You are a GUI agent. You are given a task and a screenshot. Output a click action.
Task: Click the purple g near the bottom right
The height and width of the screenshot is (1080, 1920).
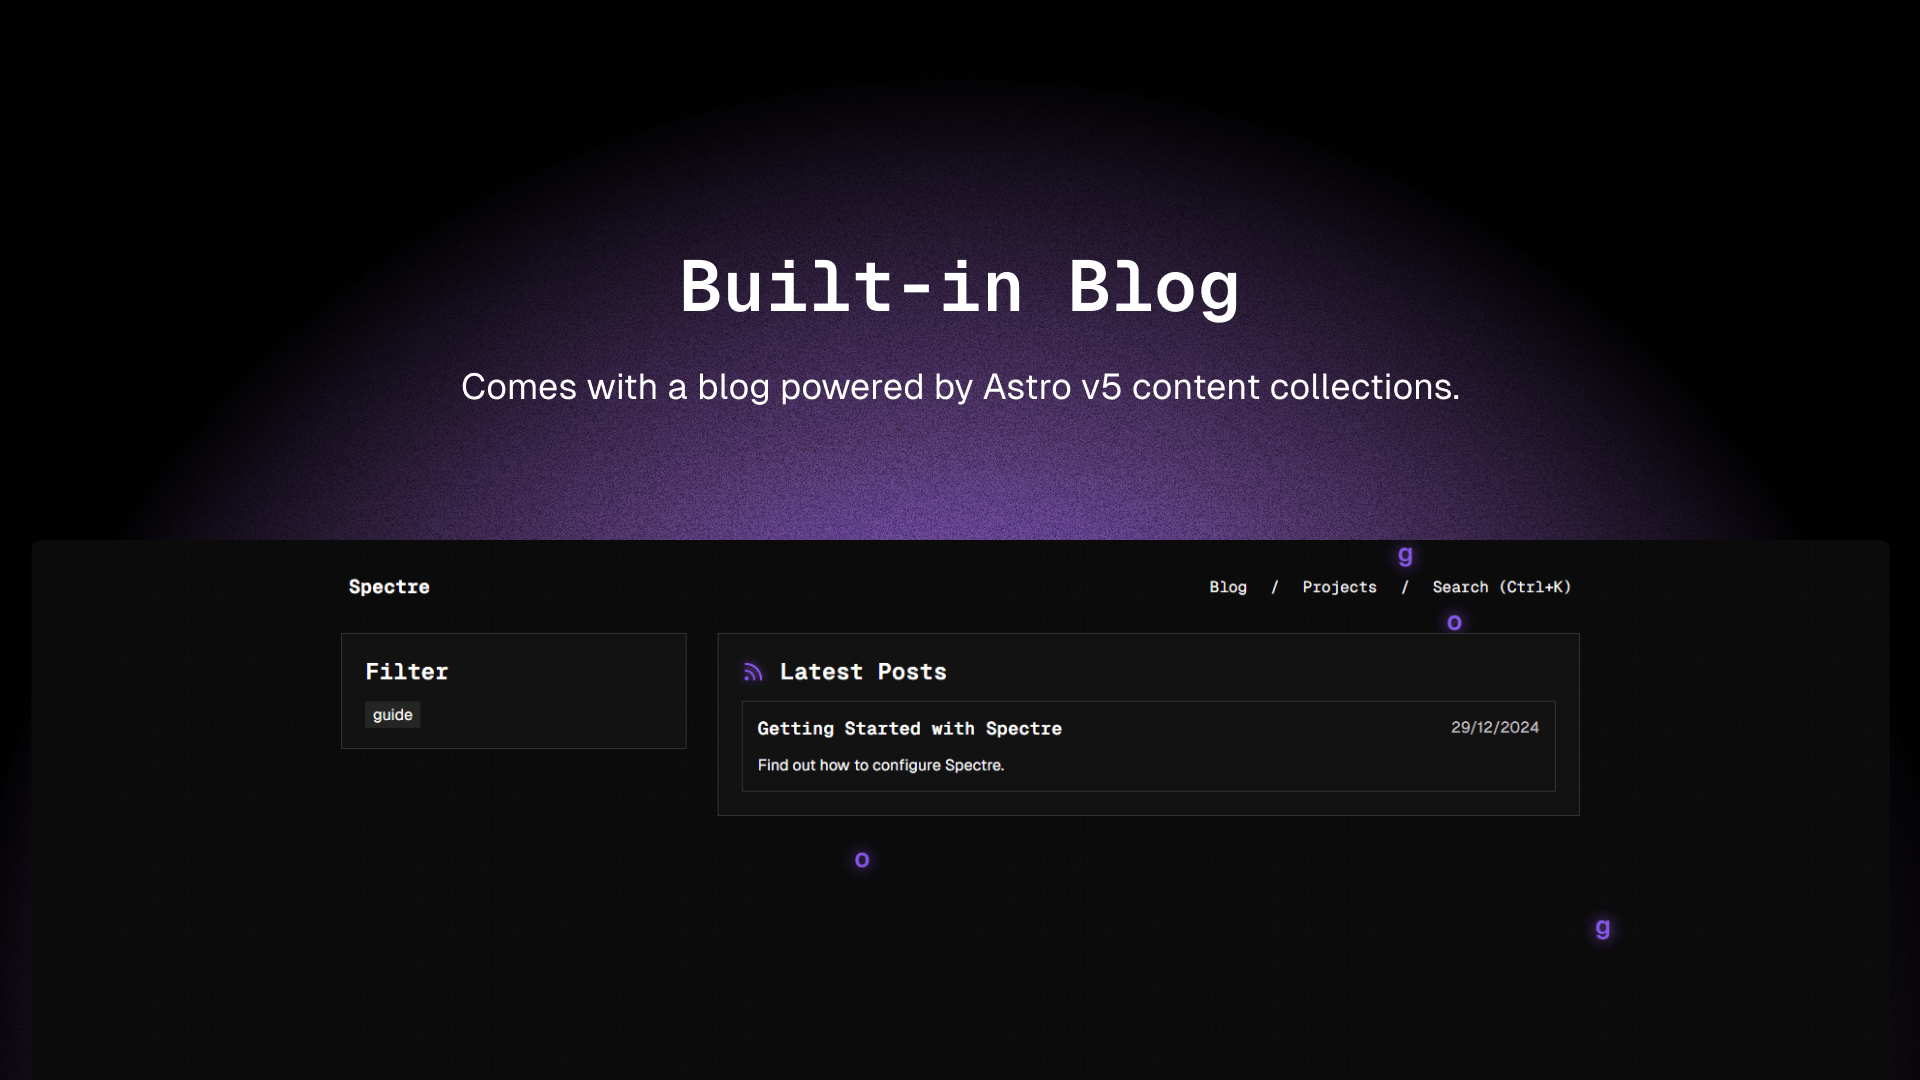point(1602,928)
